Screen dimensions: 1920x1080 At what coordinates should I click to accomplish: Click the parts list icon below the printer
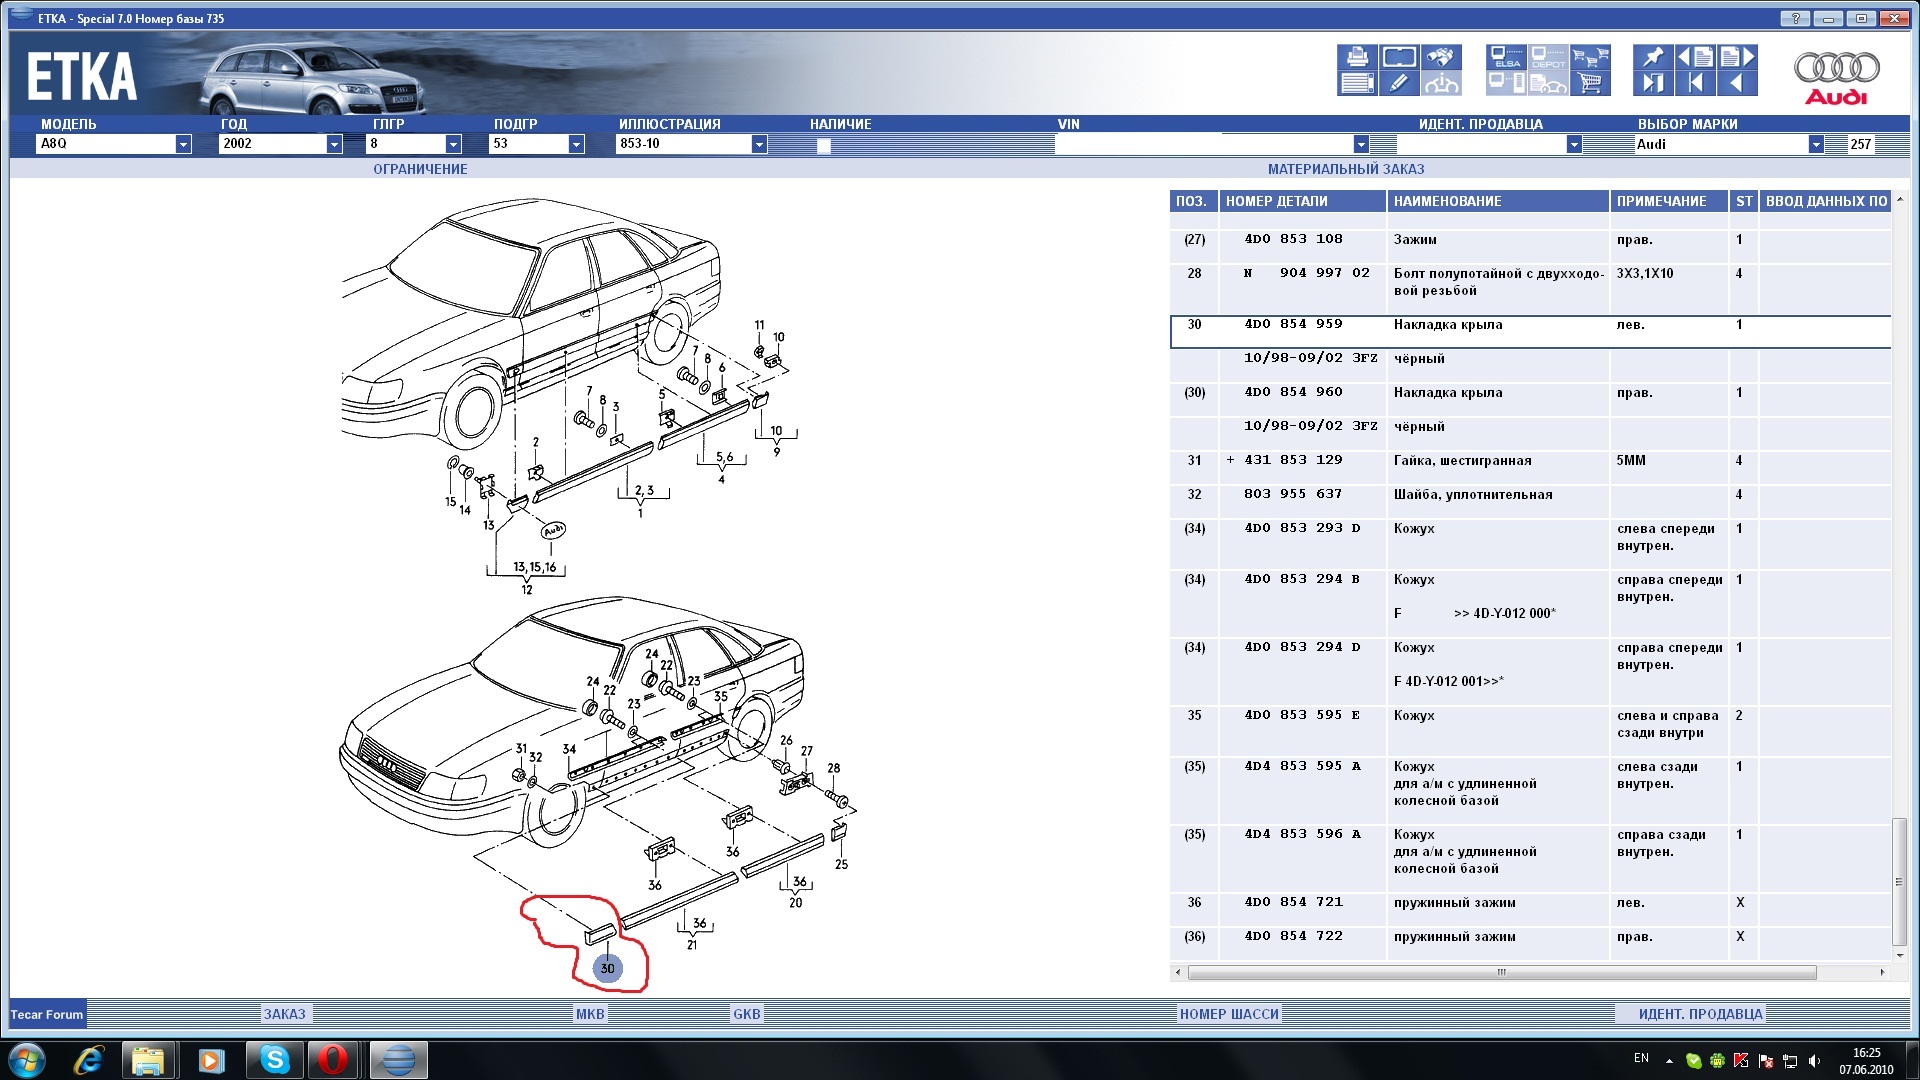pyautogui.click(x=1357, y=84)
